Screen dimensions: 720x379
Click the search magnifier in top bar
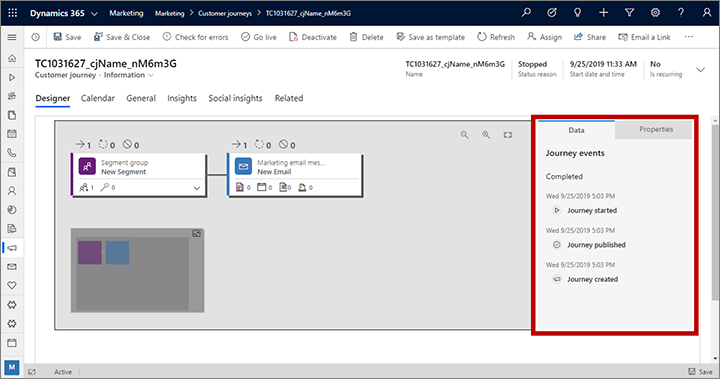coord(526,13)
